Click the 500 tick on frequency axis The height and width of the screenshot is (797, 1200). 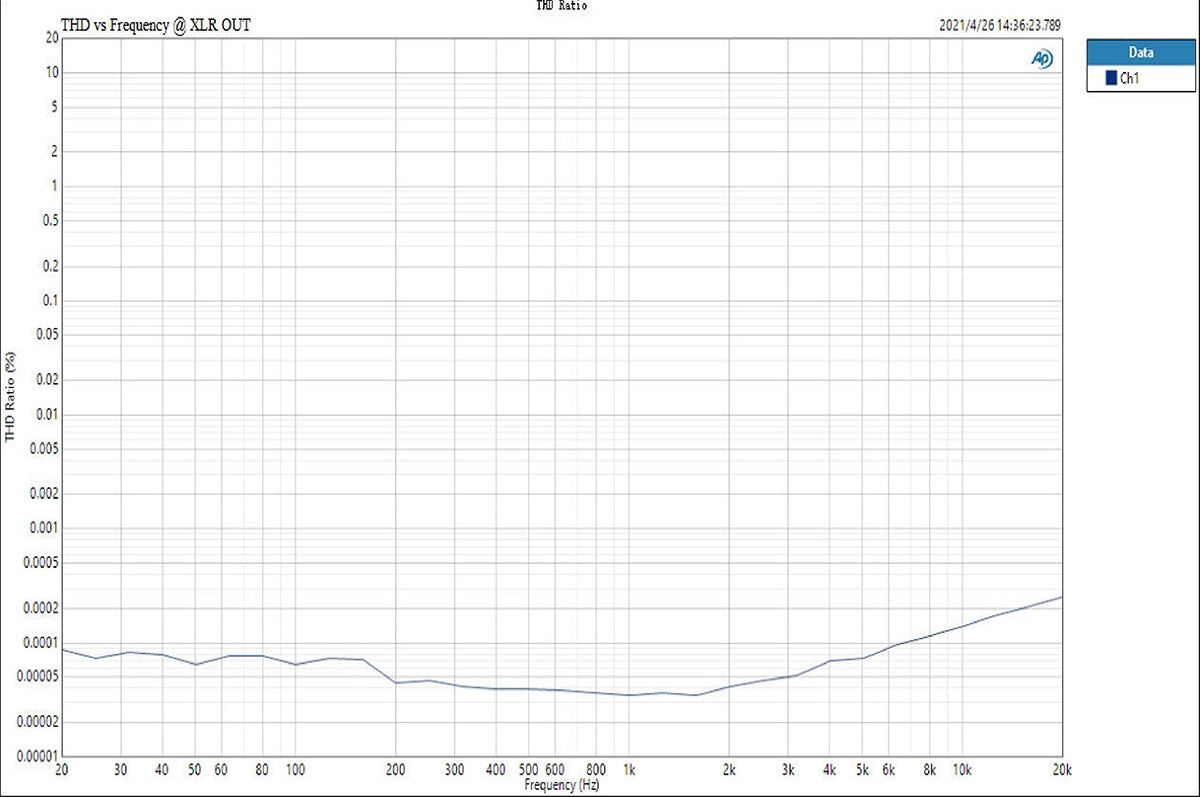click(528, 770)
